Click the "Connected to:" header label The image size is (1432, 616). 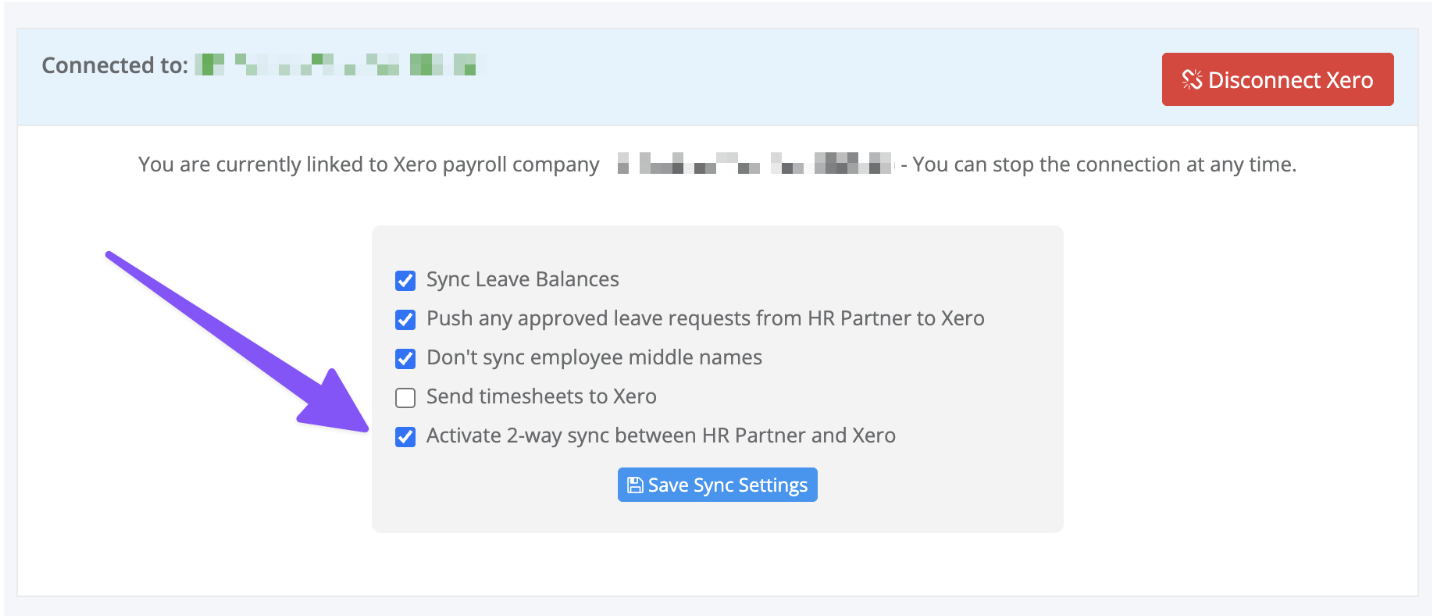coord(114,66)
